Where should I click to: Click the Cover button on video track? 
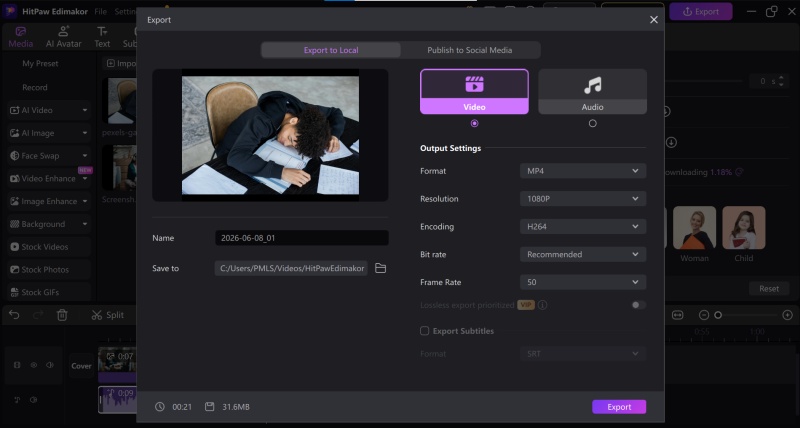[82, 366]
